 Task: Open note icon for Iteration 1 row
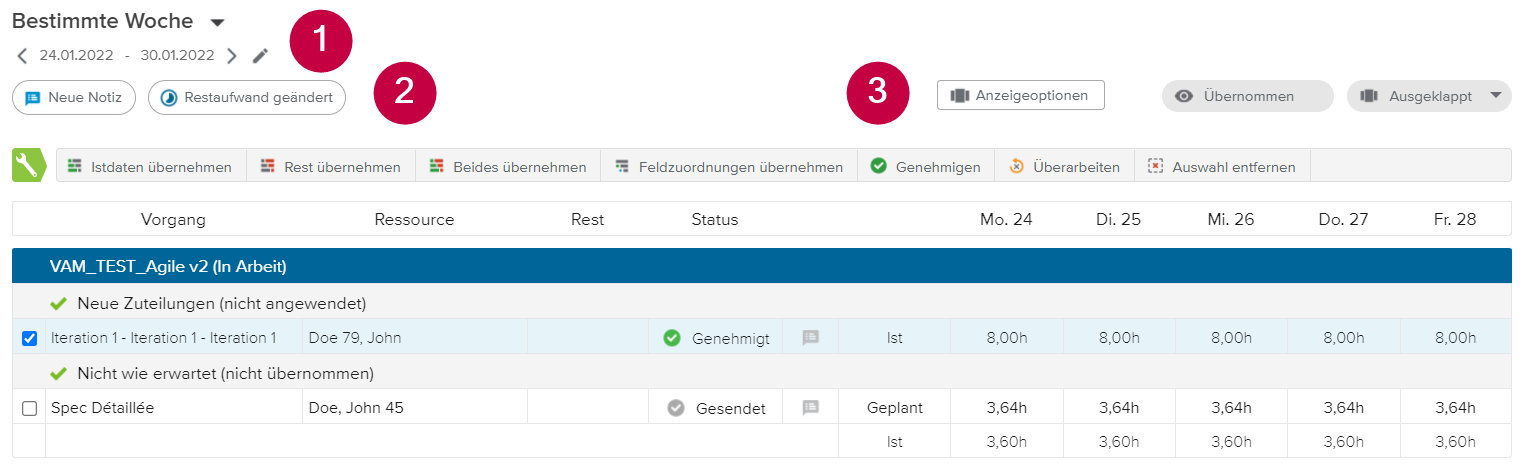tap(811, 338)
